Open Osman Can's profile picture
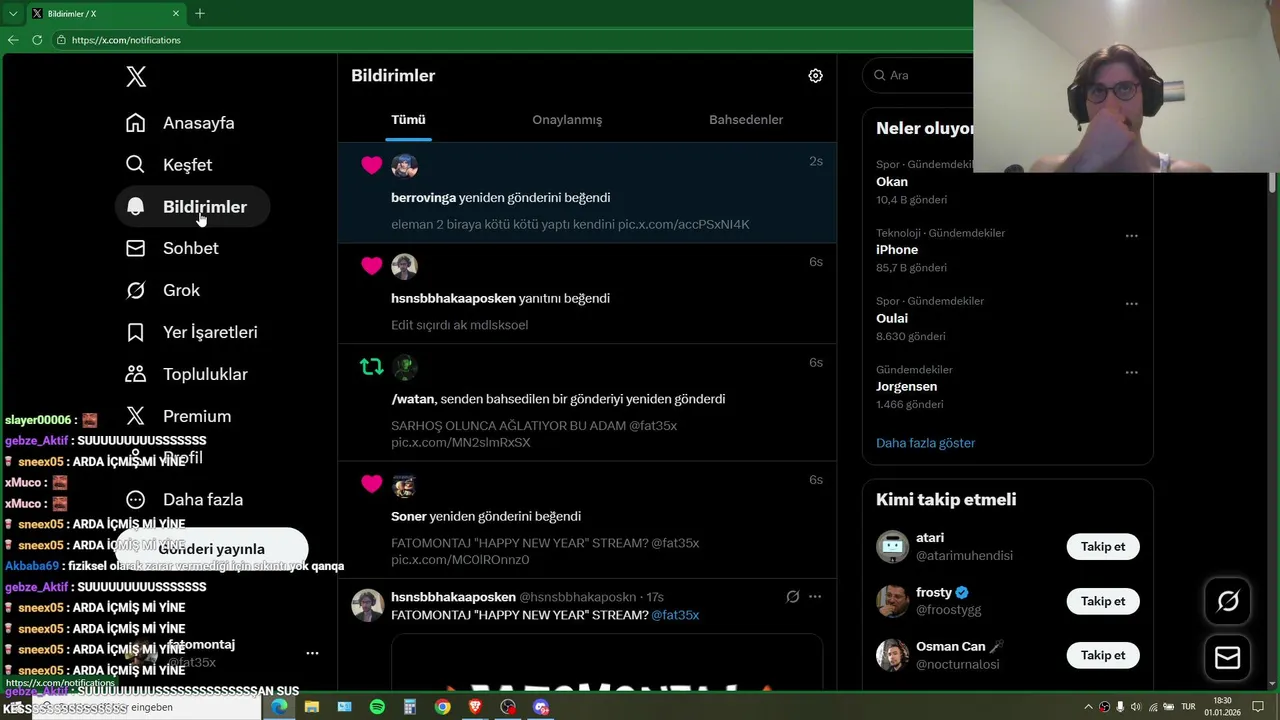 [892, 655]
